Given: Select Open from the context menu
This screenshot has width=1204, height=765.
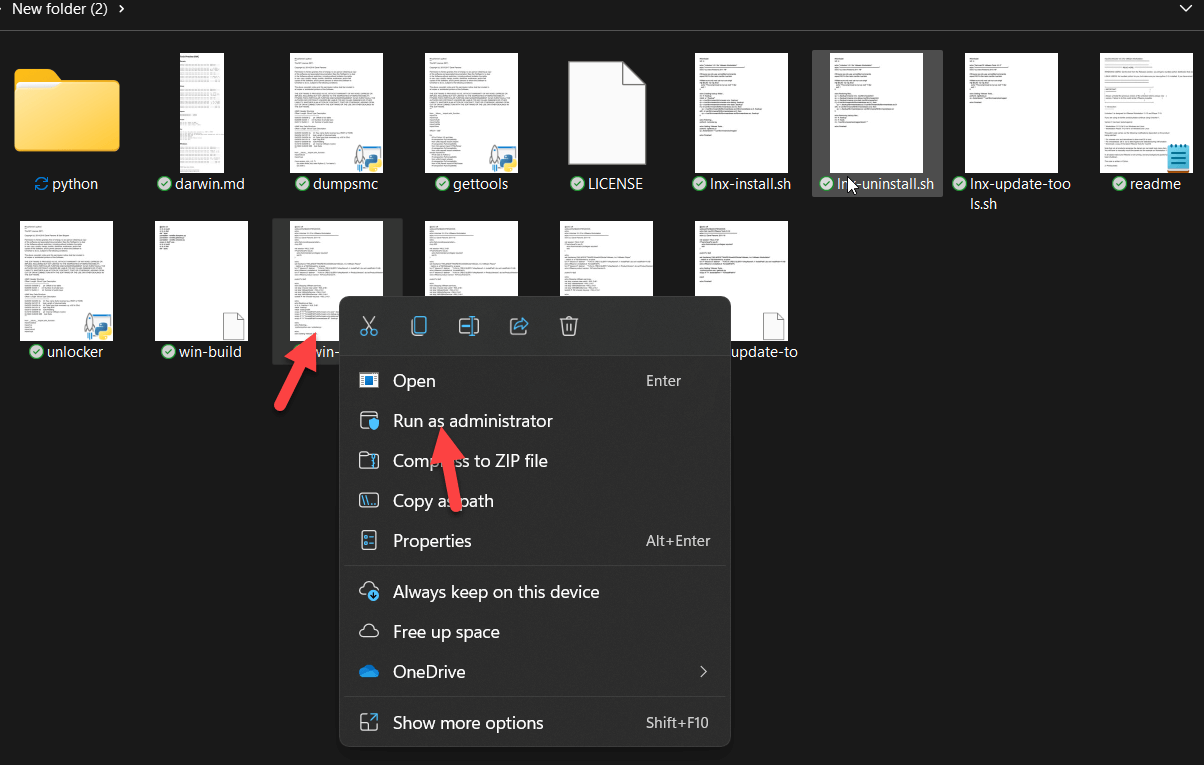Looking at the screenshot, I should [x=414, y=381].
